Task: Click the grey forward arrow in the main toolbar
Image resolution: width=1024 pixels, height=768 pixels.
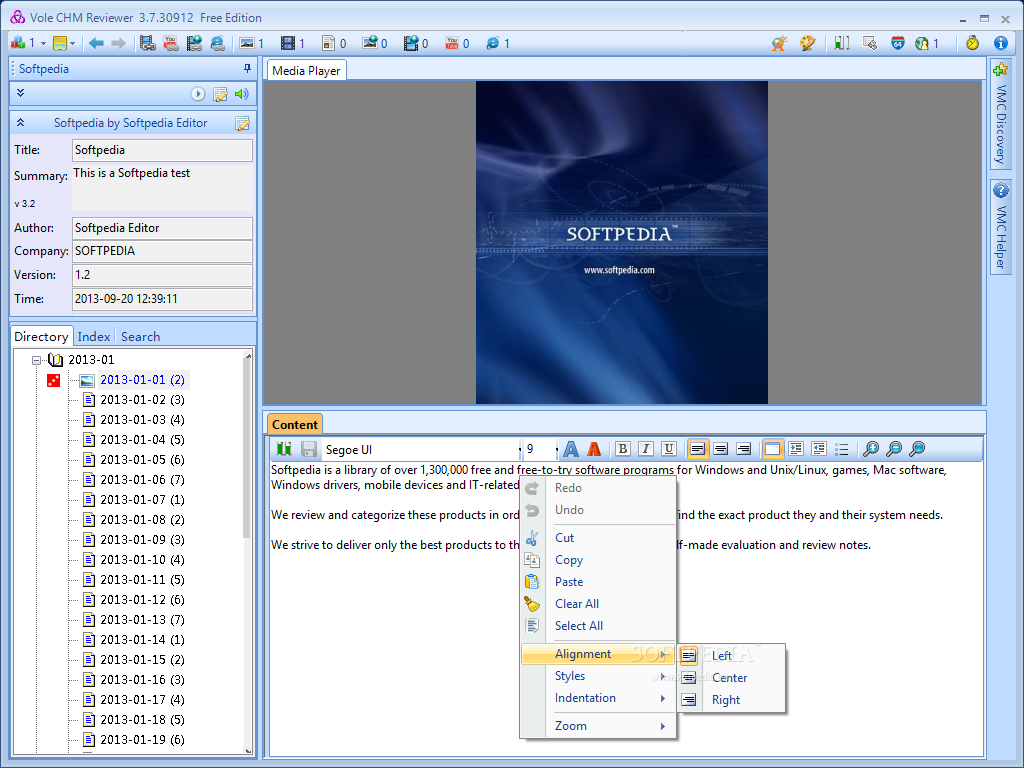Action: coord(118,43)
